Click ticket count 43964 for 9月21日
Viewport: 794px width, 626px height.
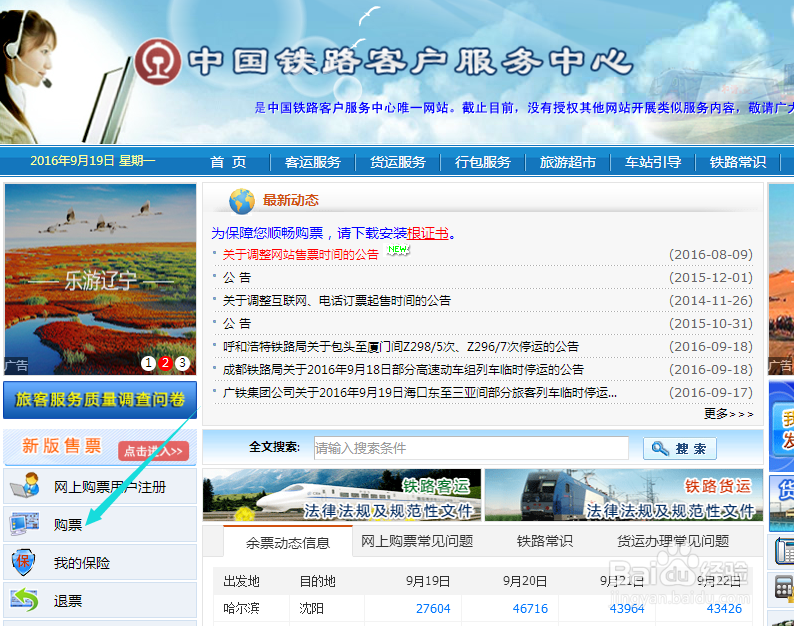tap(627, 608)
